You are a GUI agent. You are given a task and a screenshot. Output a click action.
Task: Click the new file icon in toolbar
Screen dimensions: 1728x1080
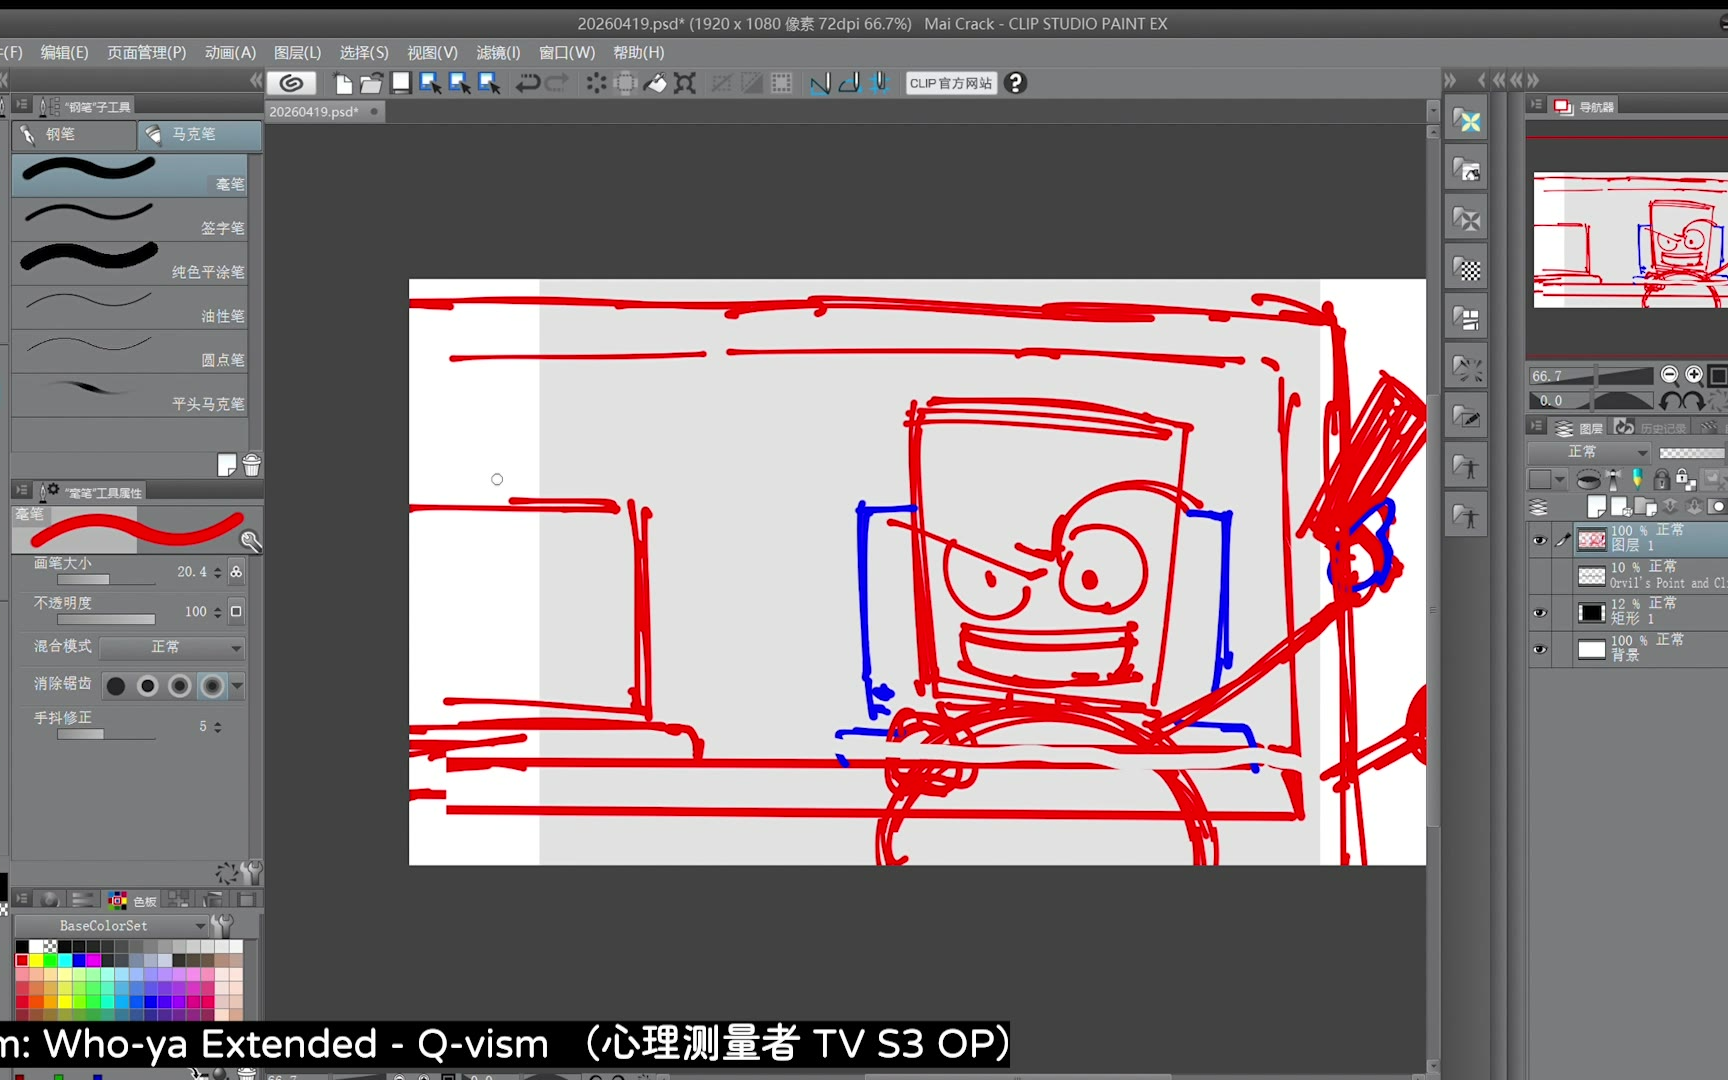[x=343, y=83]
